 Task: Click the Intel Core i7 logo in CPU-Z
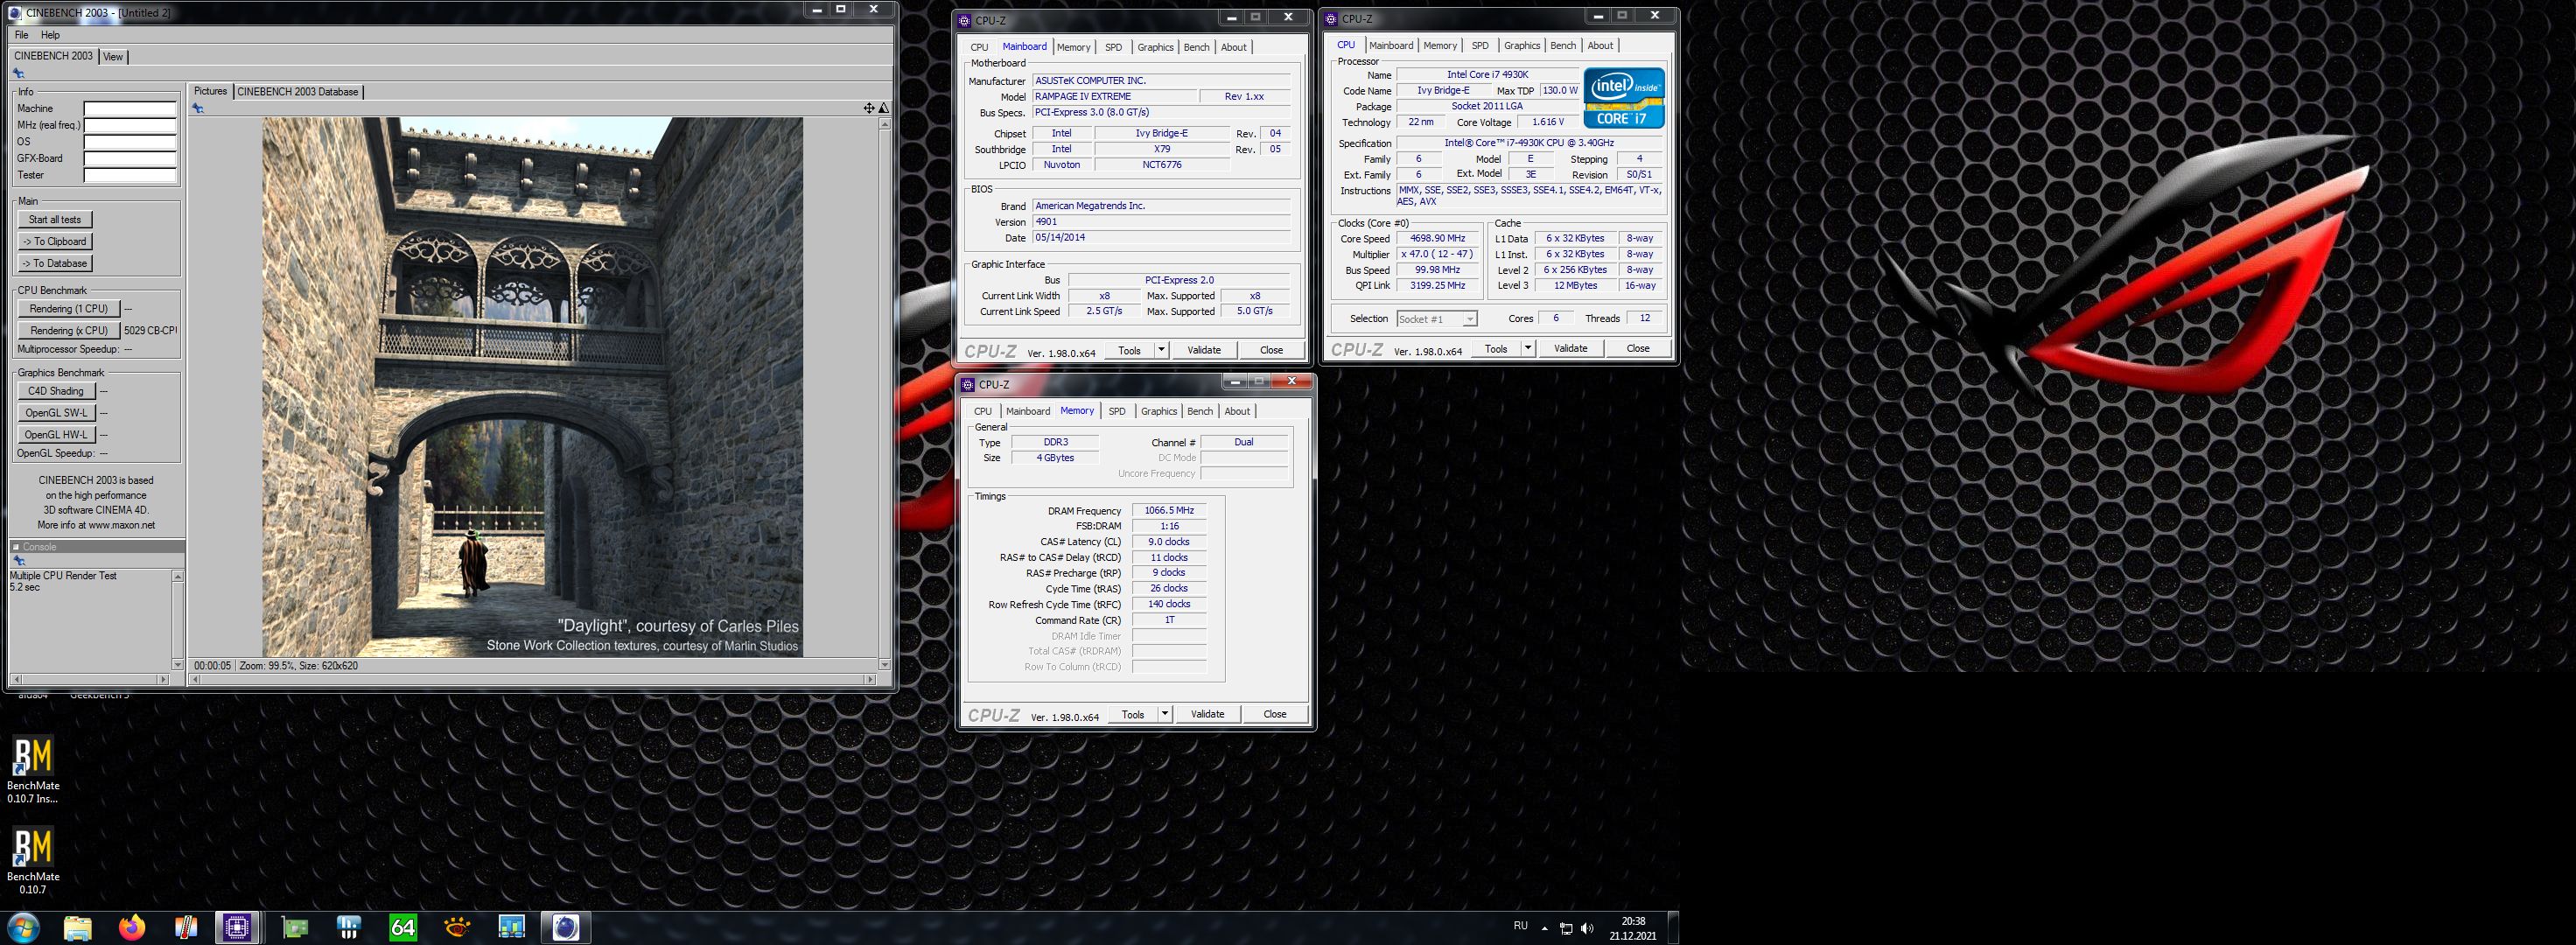[x=1624, y=98]
